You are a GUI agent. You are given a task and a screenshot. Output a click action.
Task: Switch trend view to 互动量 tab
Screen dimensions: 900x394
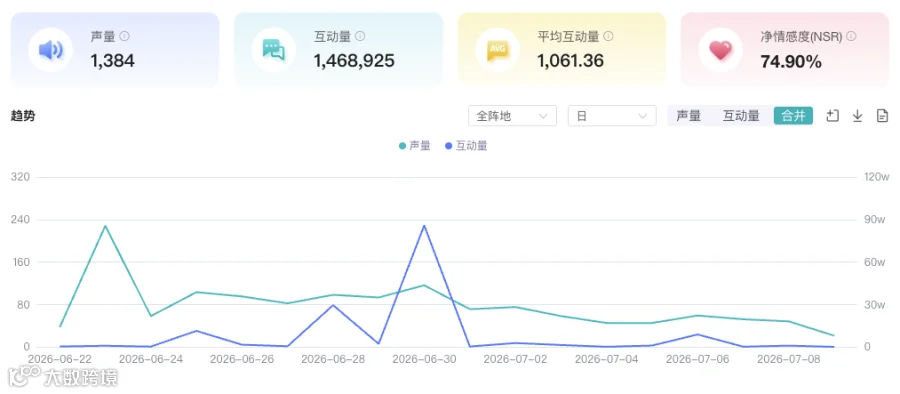(741, 116)
